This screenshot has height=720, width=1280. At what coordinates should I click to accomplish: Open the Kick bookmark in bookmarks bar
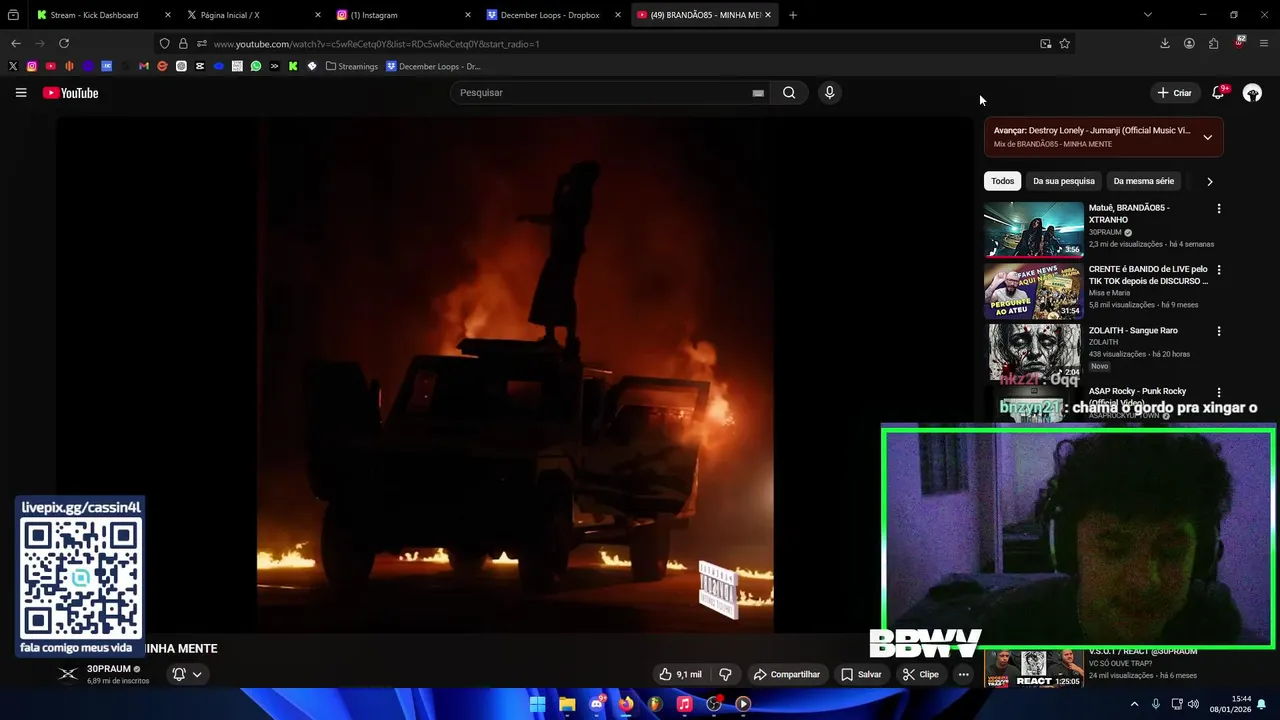pos(293,67)
